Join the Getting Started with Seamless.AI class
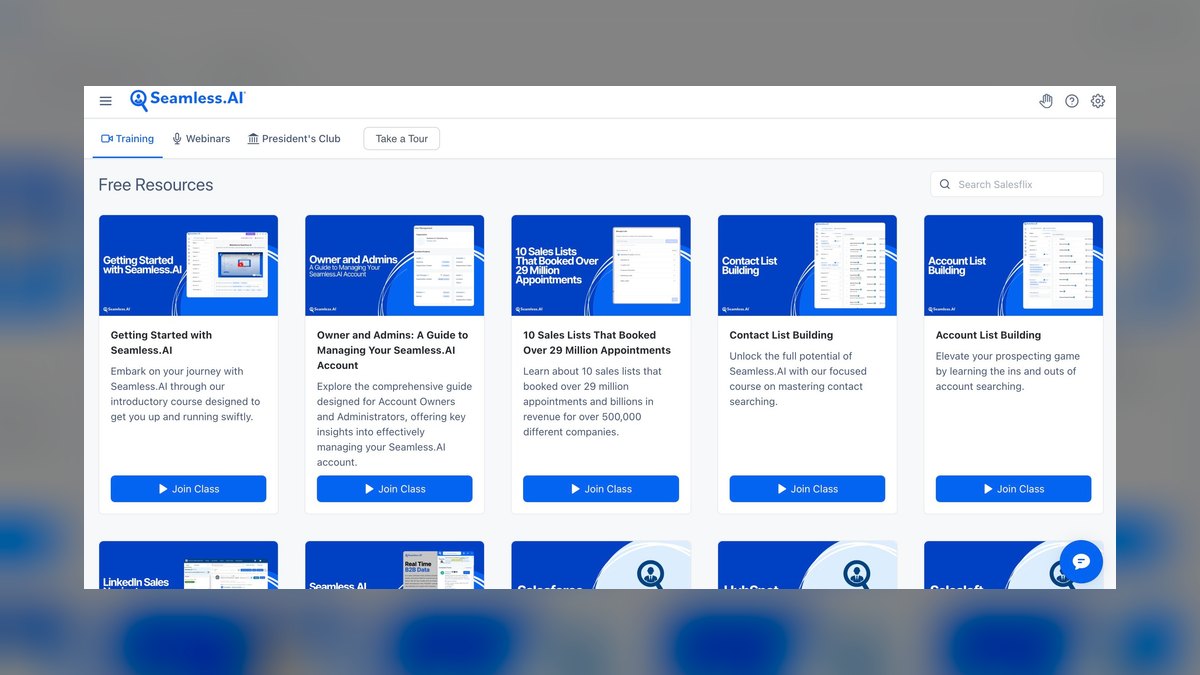 188,489
